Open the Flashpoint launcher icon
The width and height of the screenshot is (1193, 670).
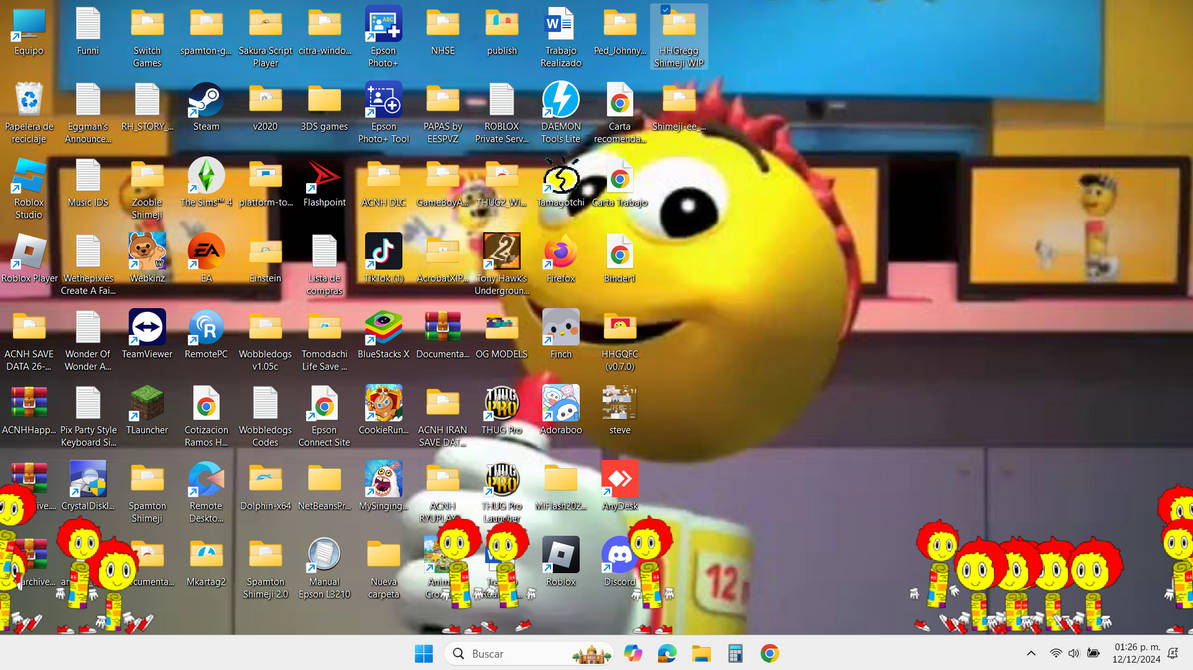click(x=324, y=183)
